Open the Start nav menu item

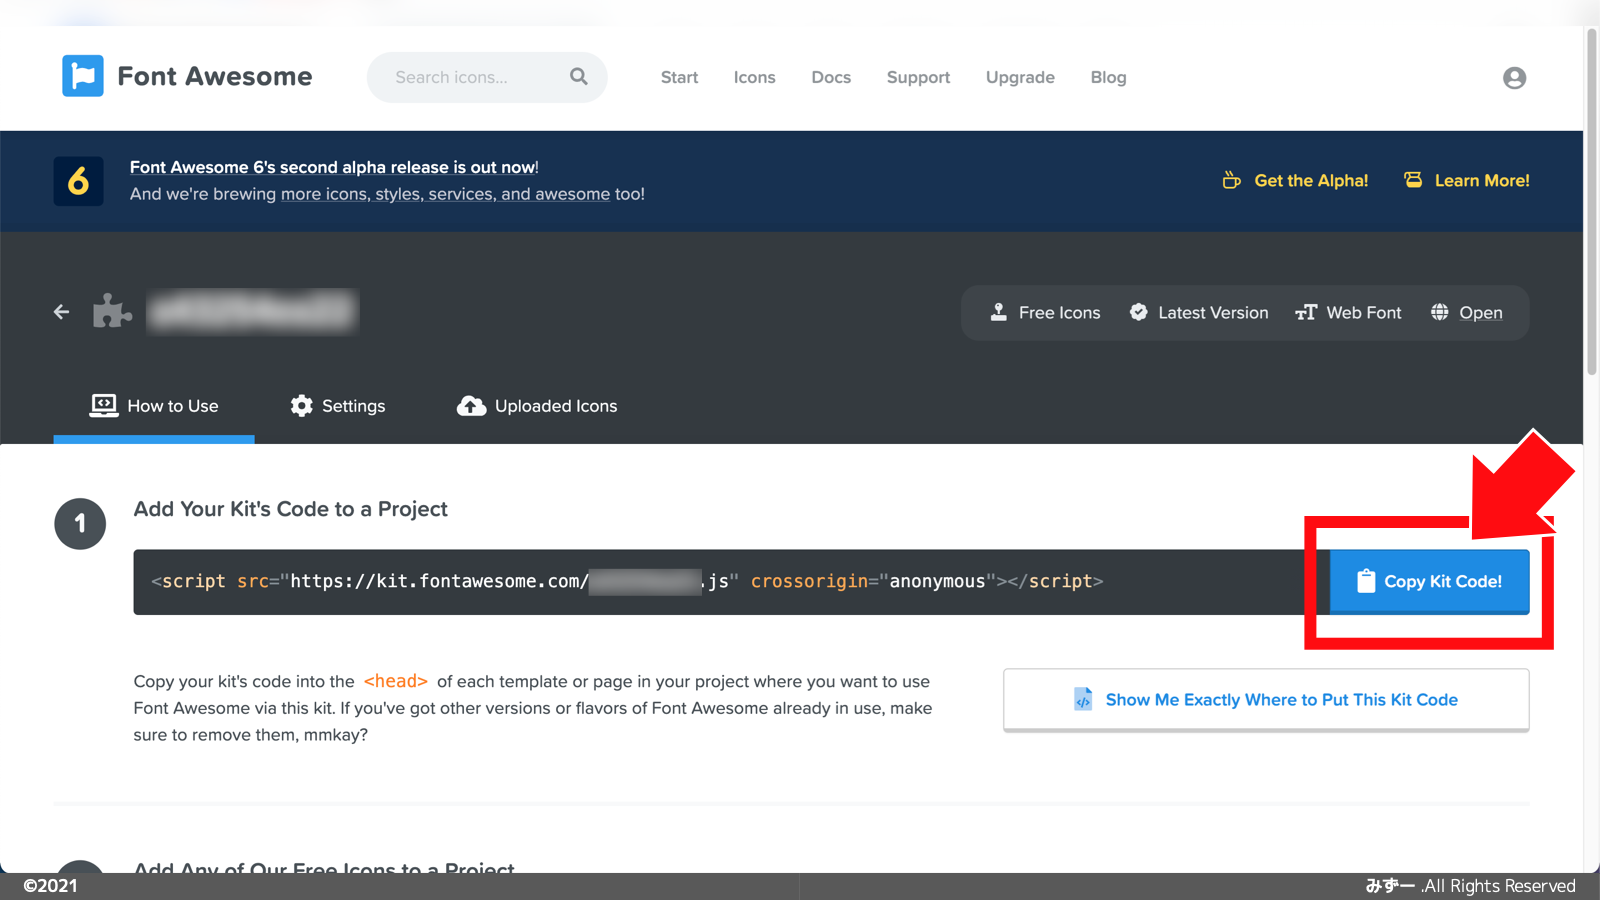click(679, 77)
